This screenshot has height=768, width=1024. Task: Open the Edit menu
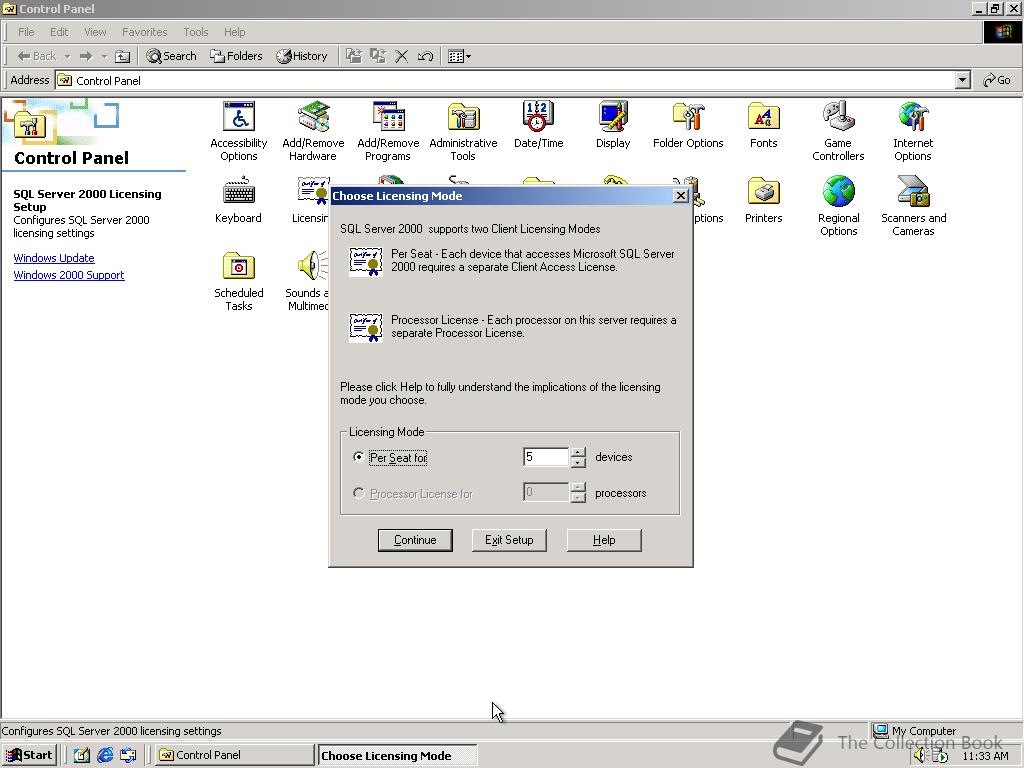tap(59, 32)
